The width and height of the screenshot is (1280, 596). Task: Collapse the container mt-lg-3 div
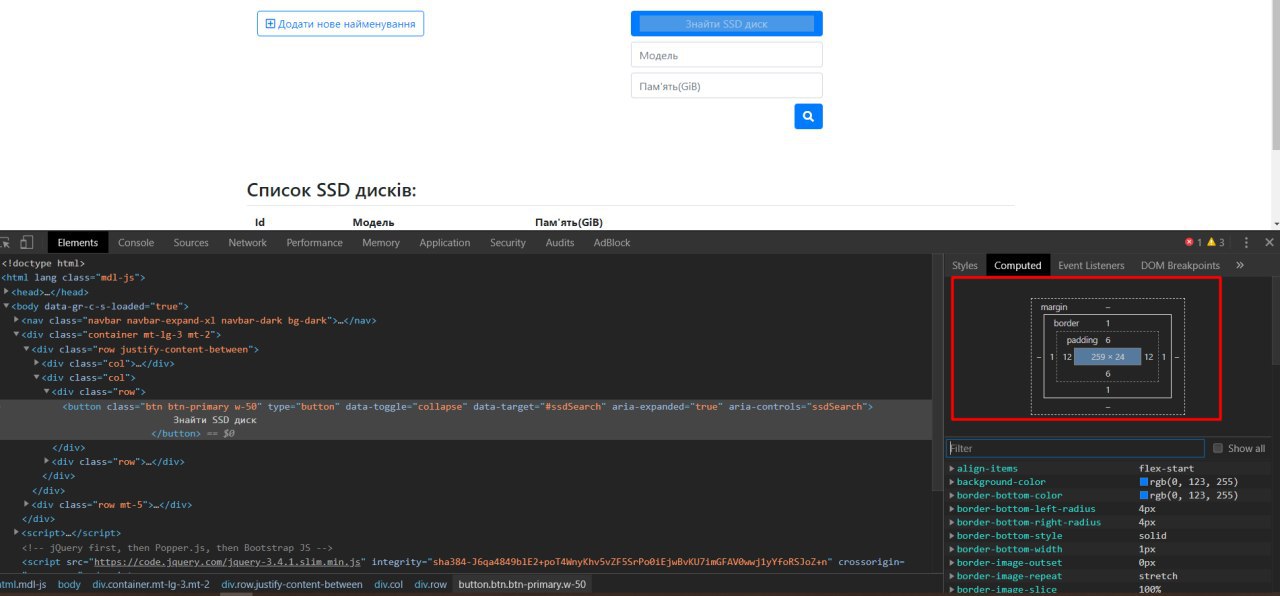click(x=17, y=335)
